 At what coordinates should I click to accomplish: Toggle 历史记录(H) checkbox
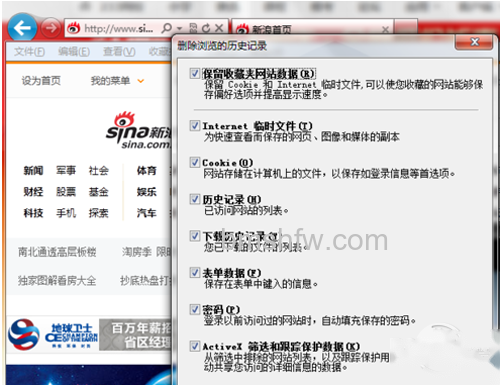click(195, 199)
